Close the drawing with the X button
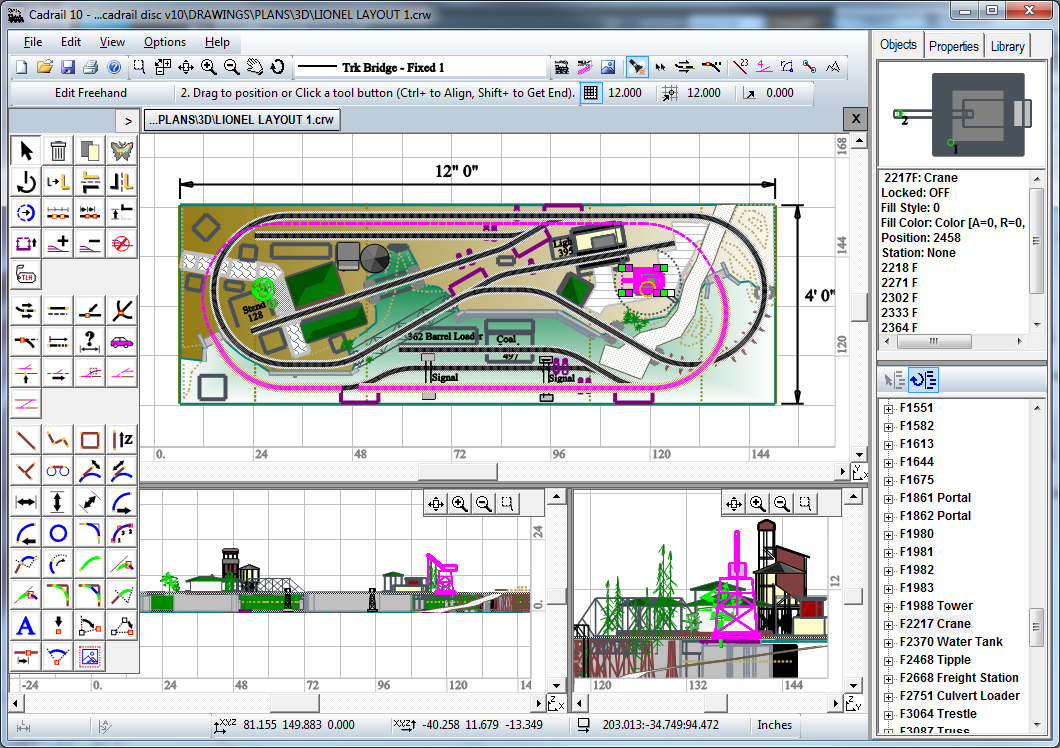 856,119
